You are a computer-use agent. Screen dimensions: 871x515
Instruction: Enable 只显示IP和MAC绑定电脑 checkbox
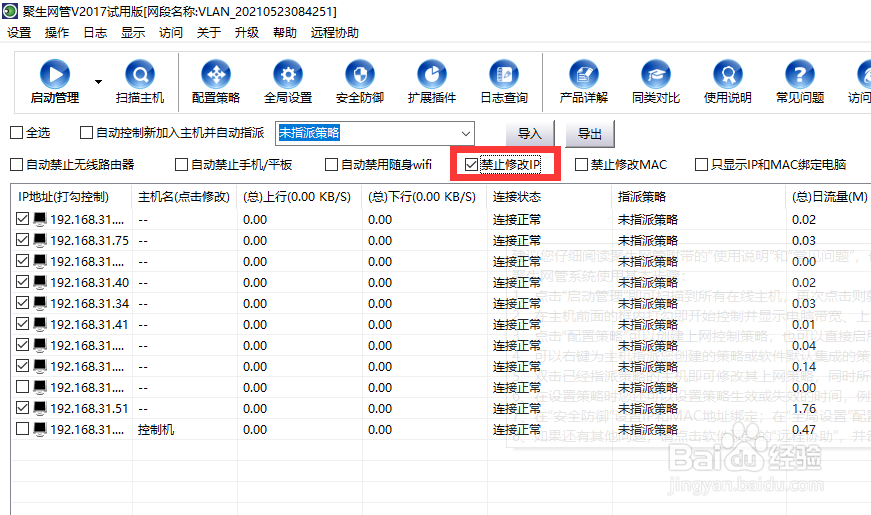(702, 164)
